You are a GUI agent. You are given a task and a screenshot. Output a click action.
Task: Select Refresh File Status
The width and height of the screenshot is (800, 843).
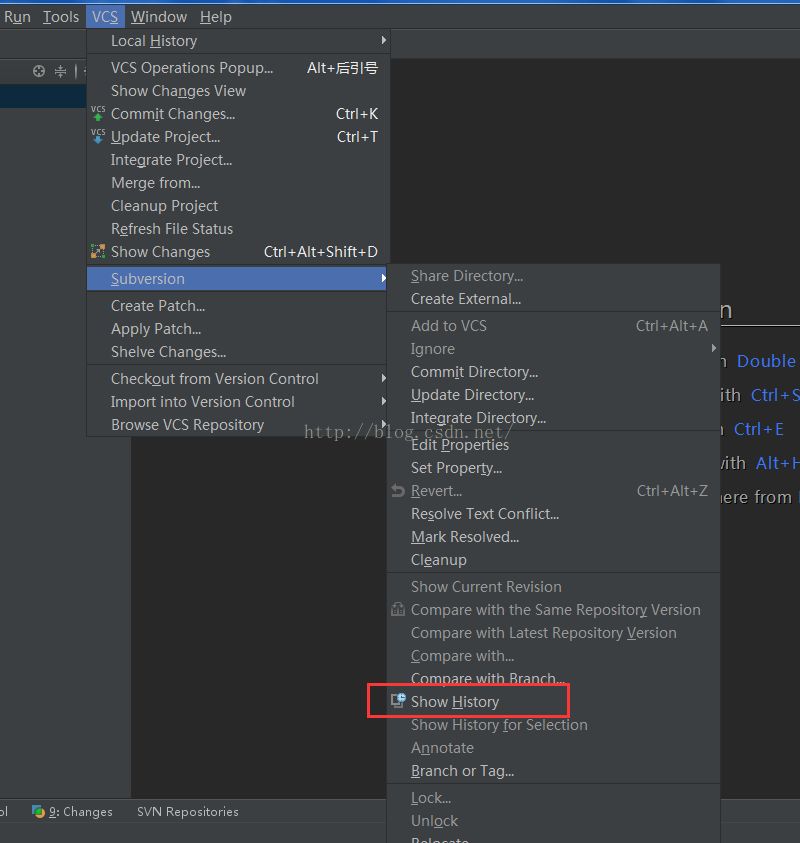237,228
